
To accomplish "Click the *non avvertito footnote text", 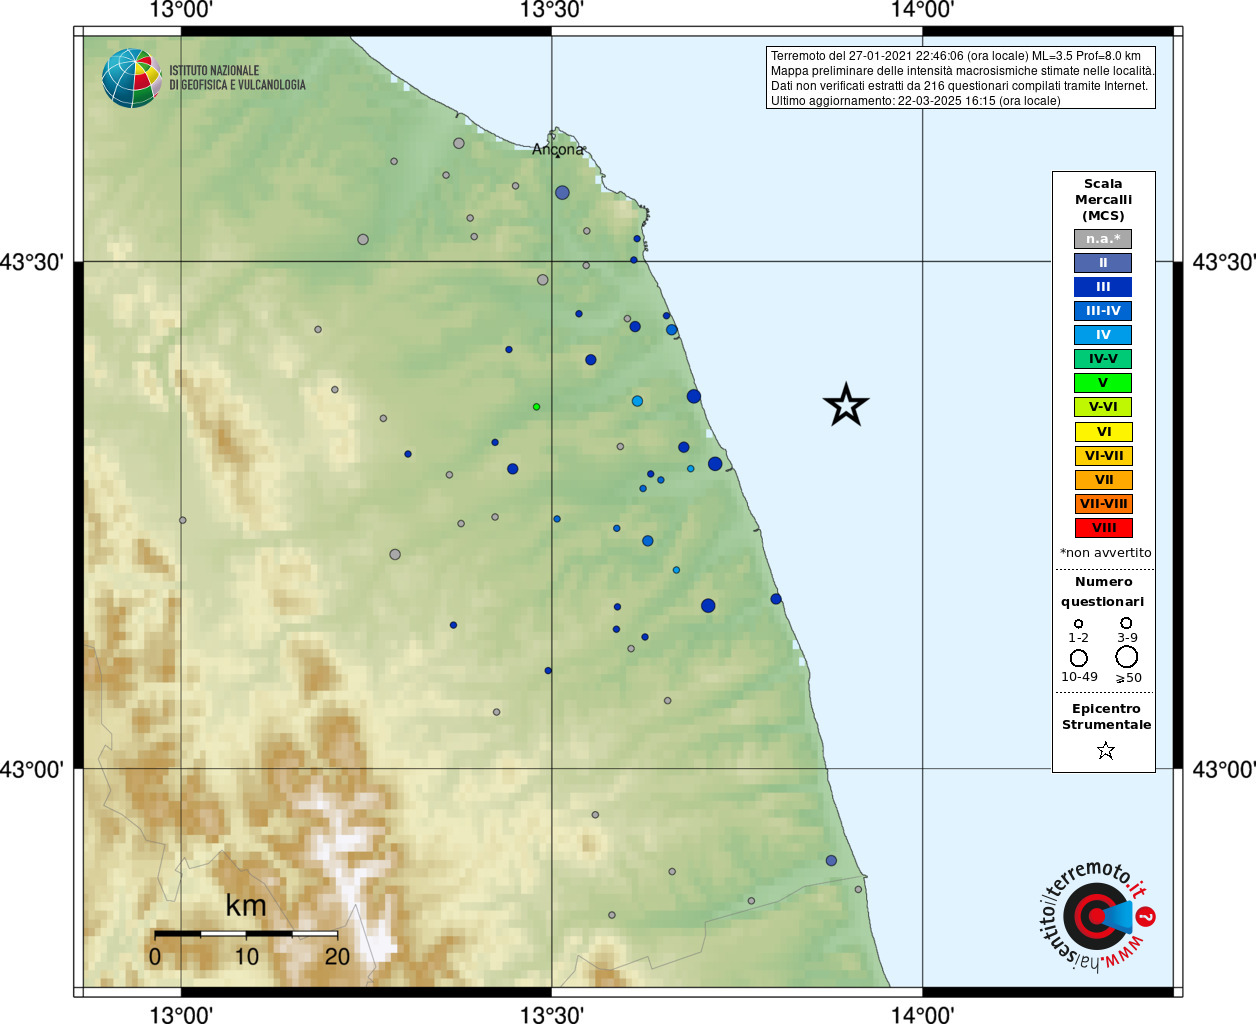I will pos(1105,553).
